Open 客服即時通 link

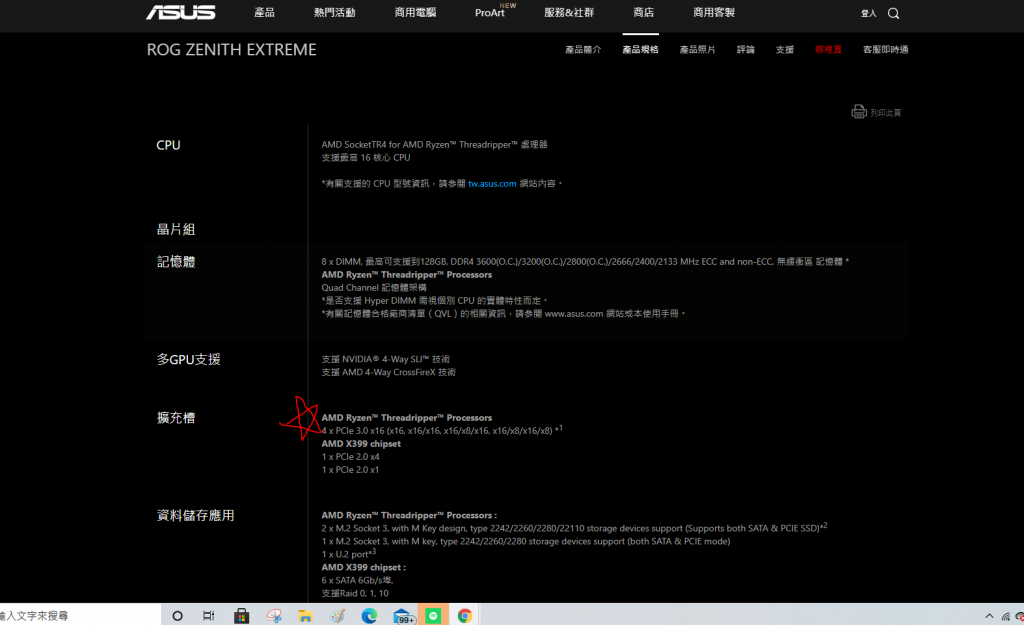886,50
